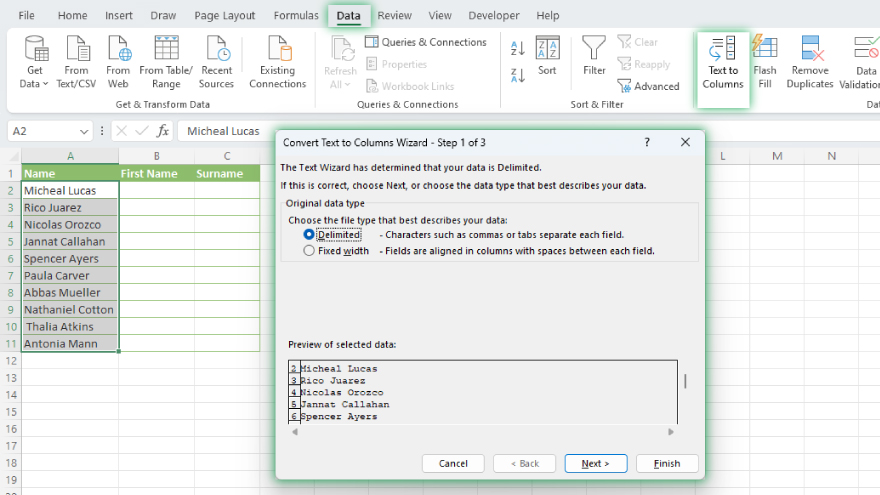
Task: Click the wizard Cancel button
Action: point(453,464)
